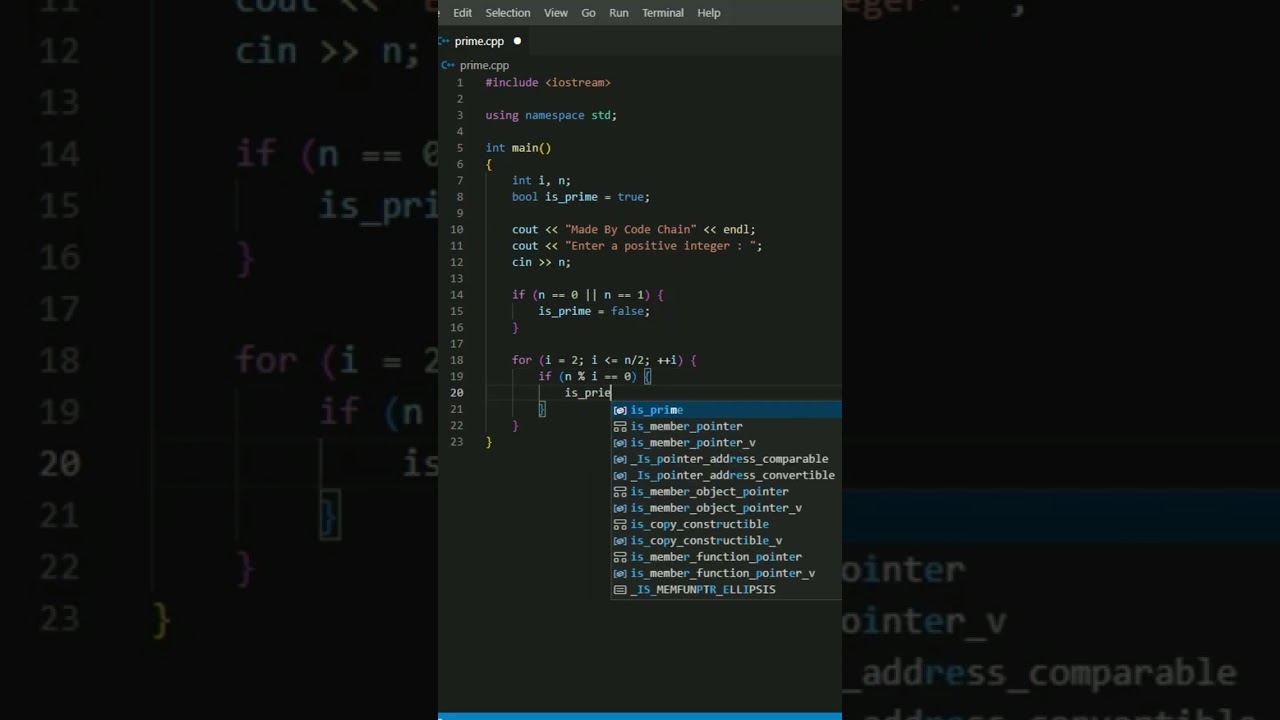Click icon beside is_copy_constructible suggestion

pos(620,524)
